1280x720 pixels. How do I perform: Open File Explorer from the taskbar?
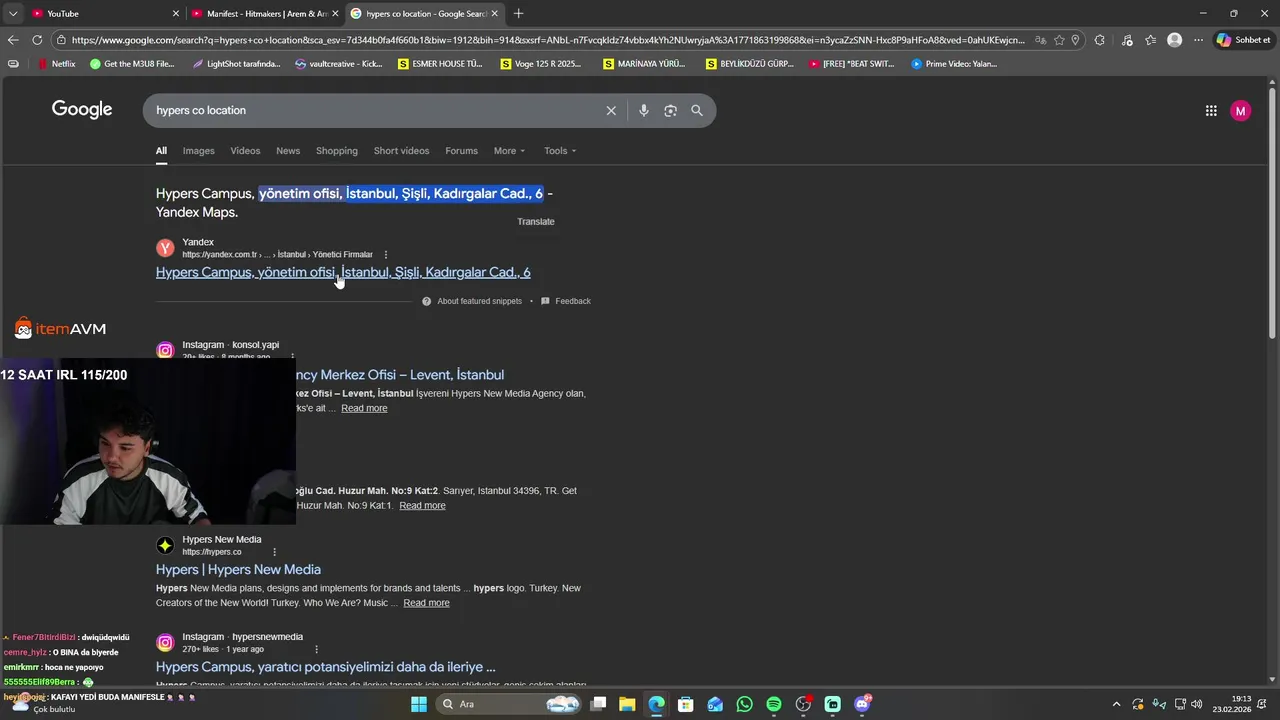click(627, 704)
